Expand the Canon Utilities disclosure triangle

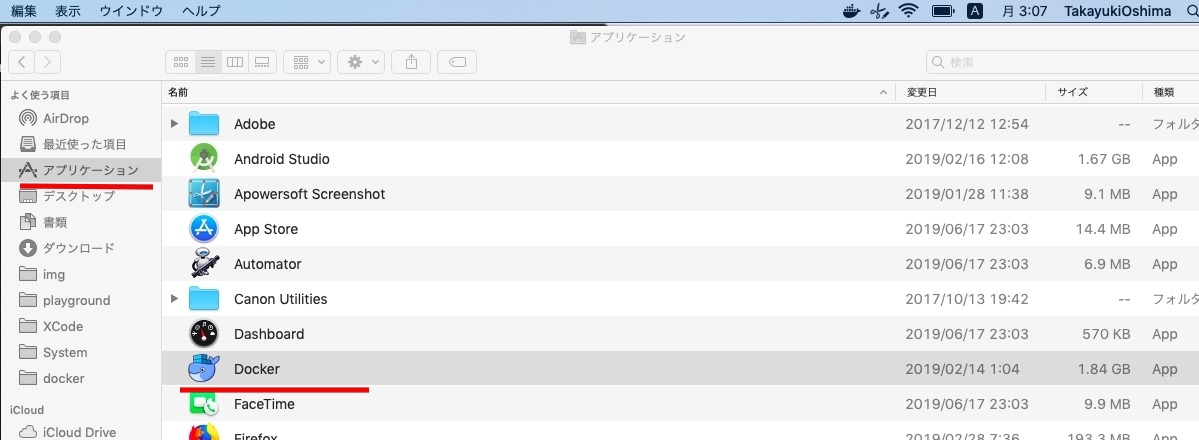[x=174, y=298]
